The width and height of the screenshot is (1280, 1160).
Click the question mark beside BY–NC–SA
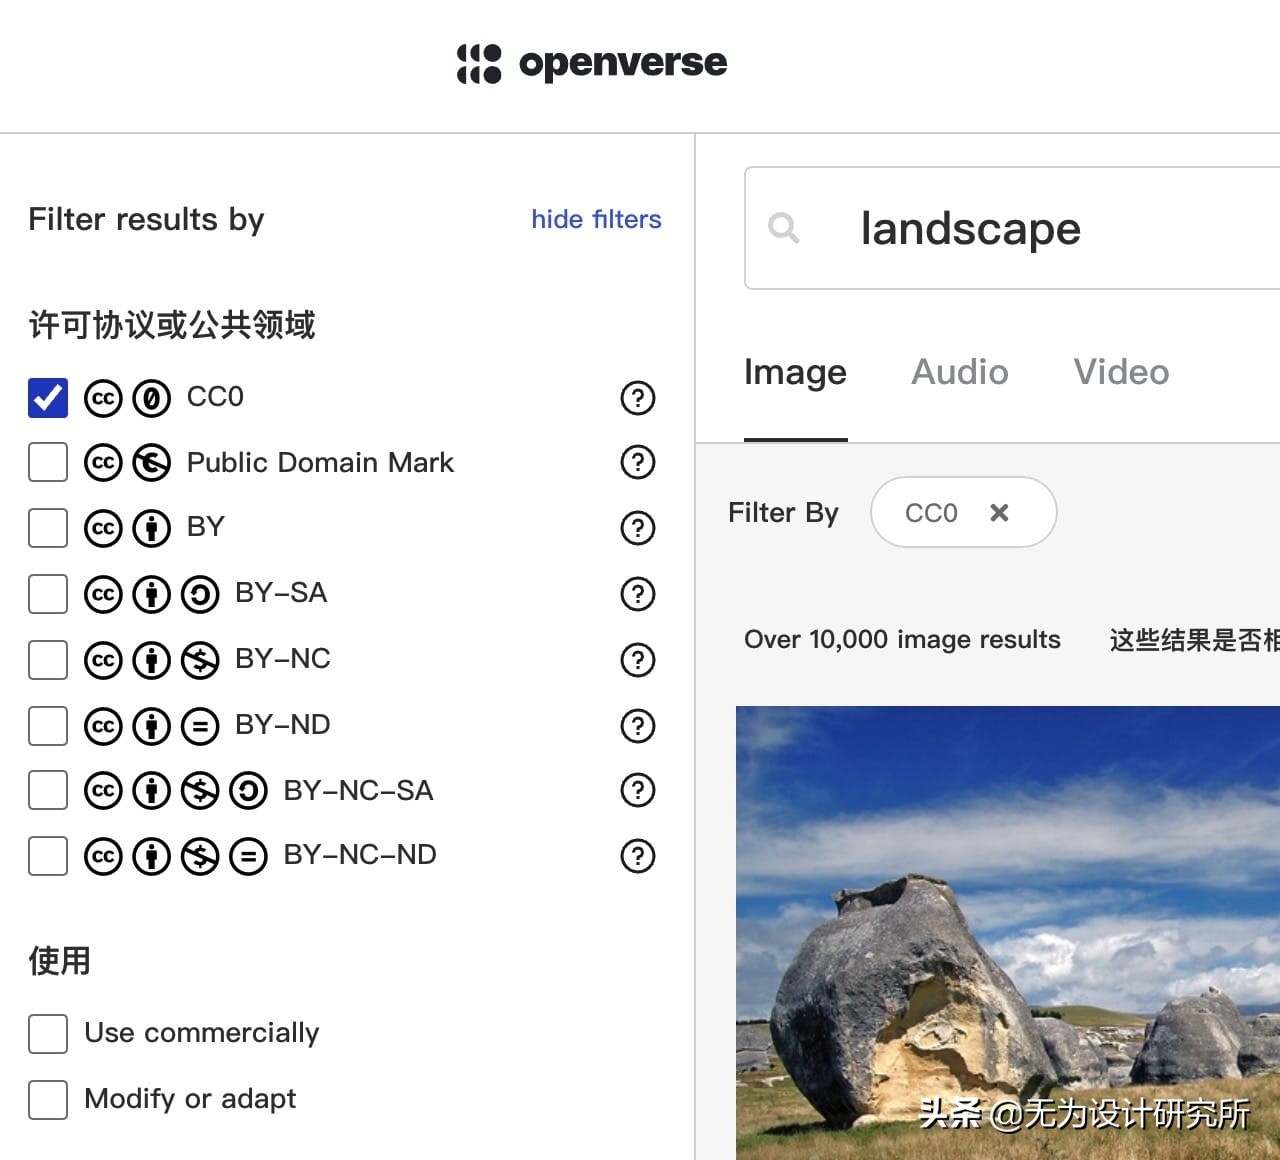(x=637, y=790)
